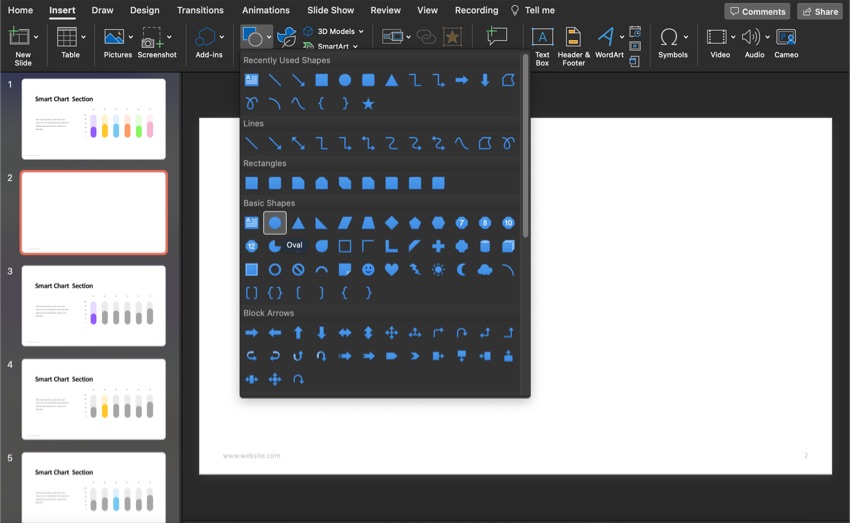The width and height of the screenshot is (850, 523).
Task: Open the Design ribbon tab
Action: (x=144, y=10)
